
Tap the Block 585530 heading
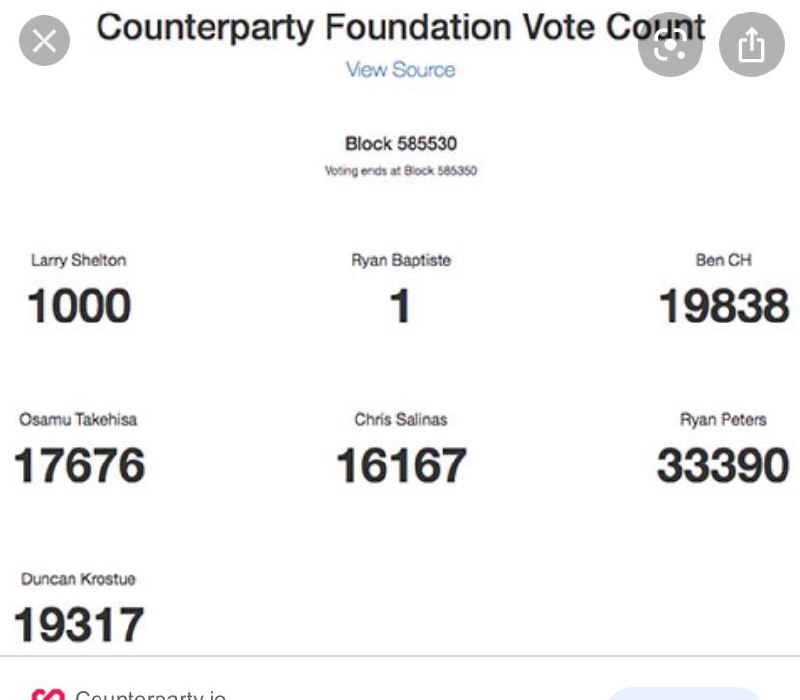(401, 144)
